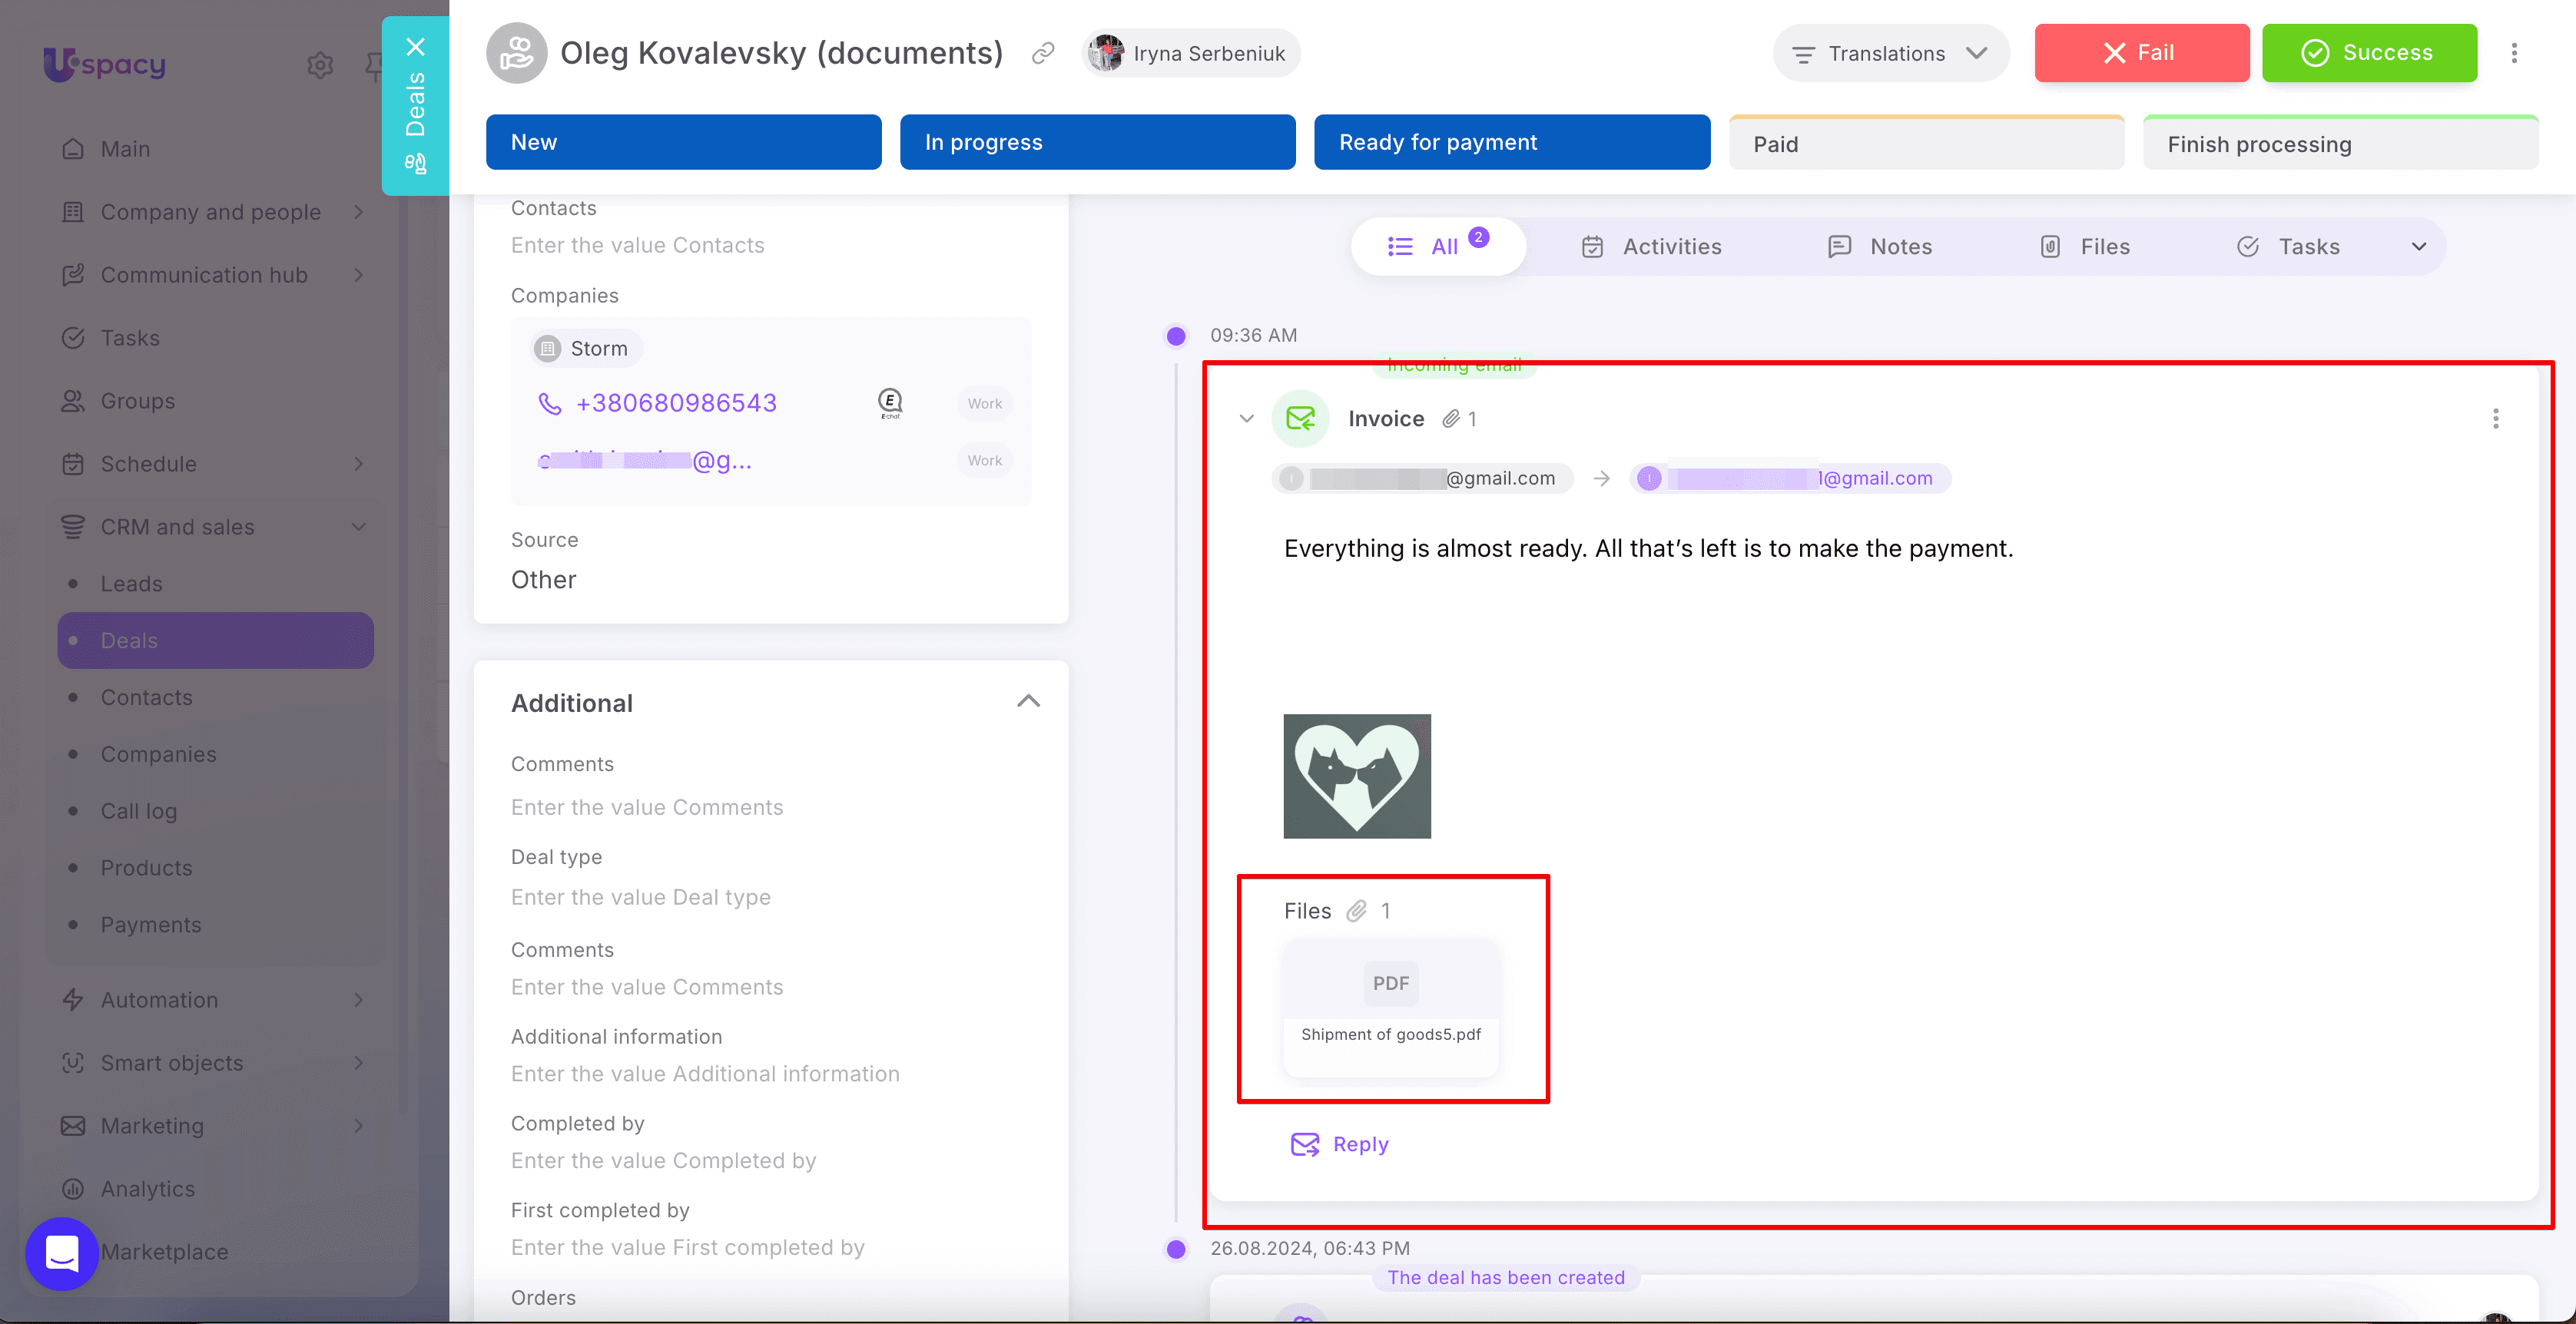Mark the deal as Fail
The width and height of the screenshot is (2576, 1324).
pos(2141,53)
